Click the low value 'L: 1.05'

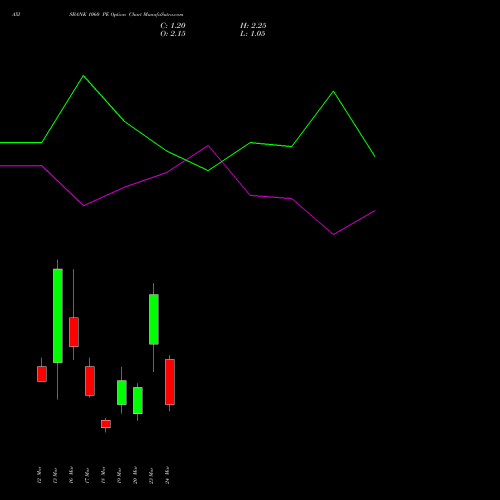point(253,34)
